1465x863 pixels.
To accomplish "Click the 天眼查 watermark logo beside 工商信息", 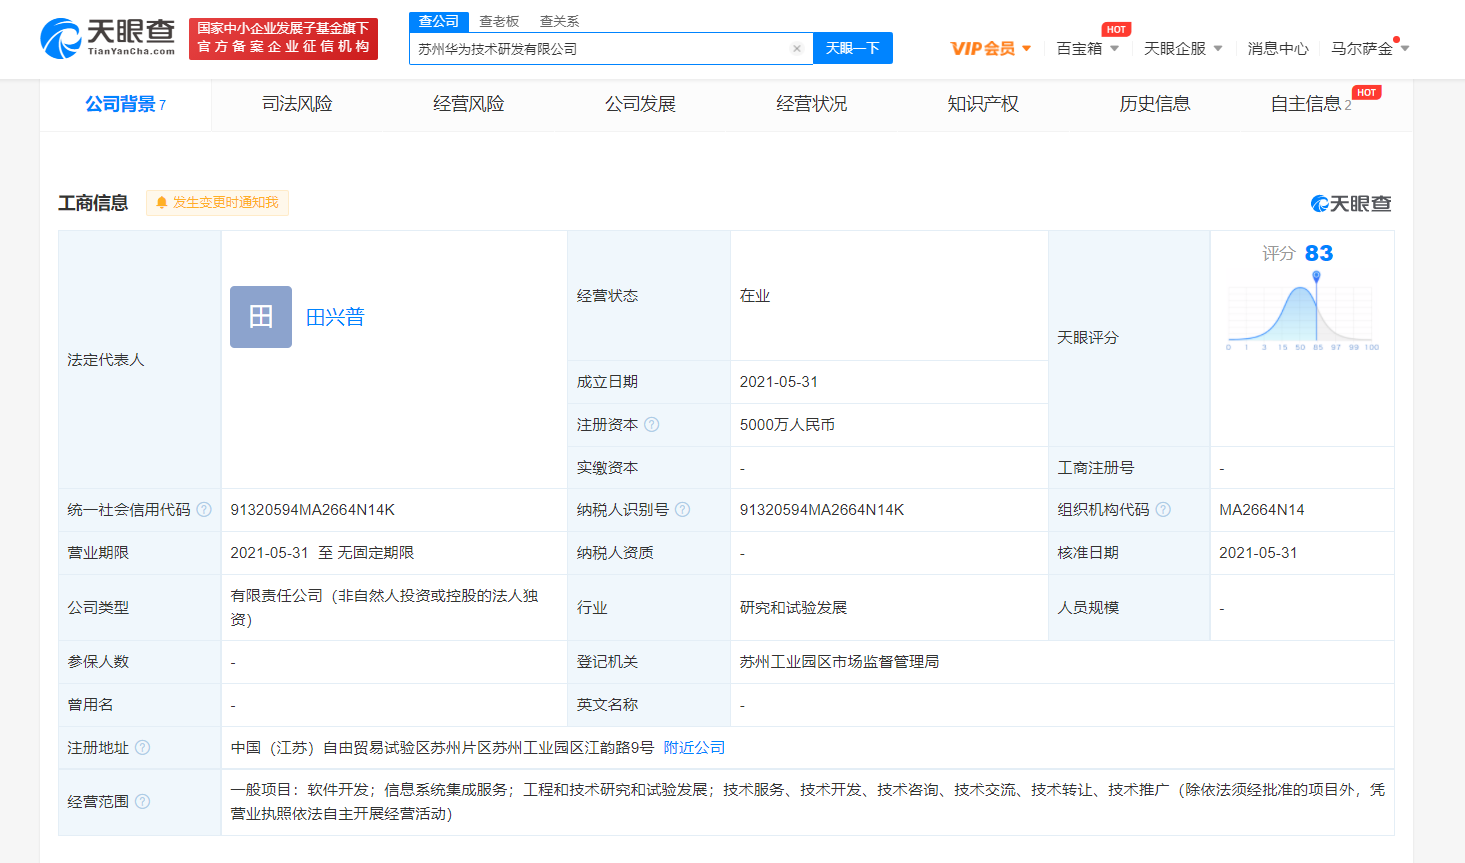I will 1351,204.
